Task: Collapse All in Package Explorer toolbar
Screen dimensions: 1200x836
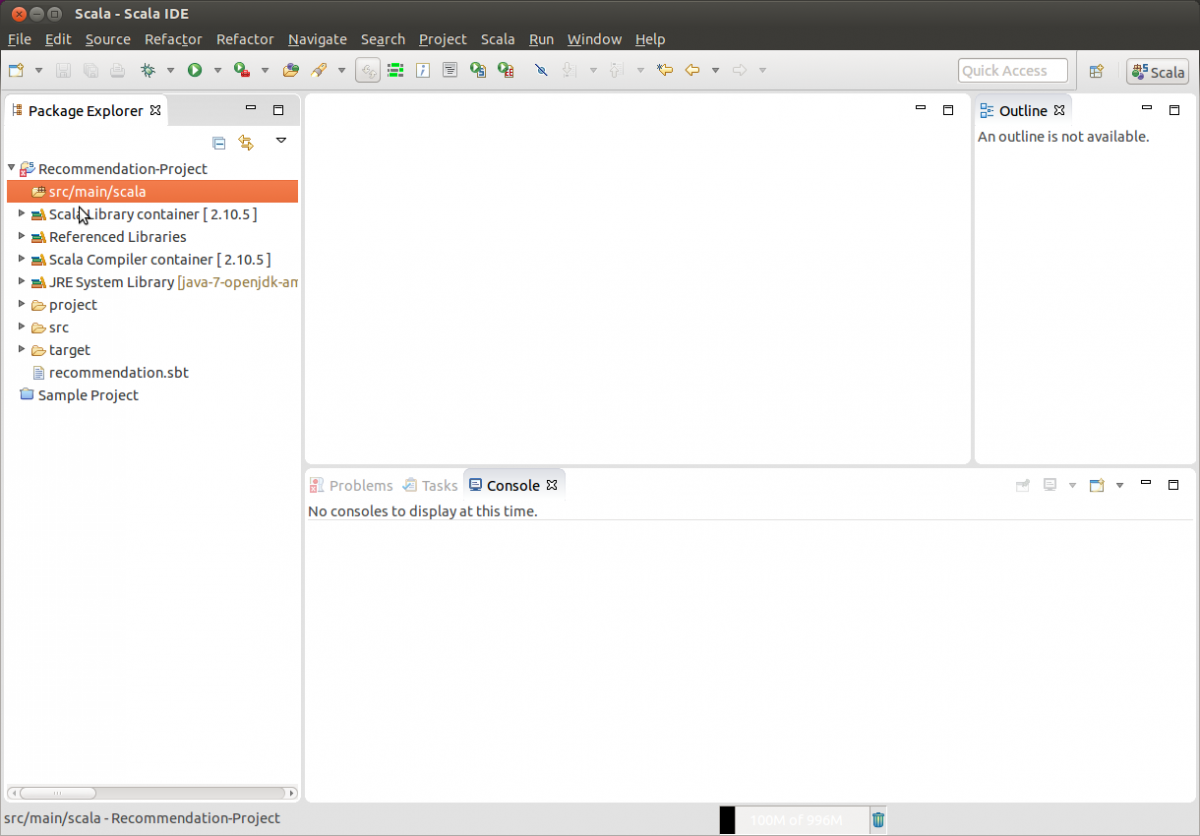Action: tap(219, 143)
